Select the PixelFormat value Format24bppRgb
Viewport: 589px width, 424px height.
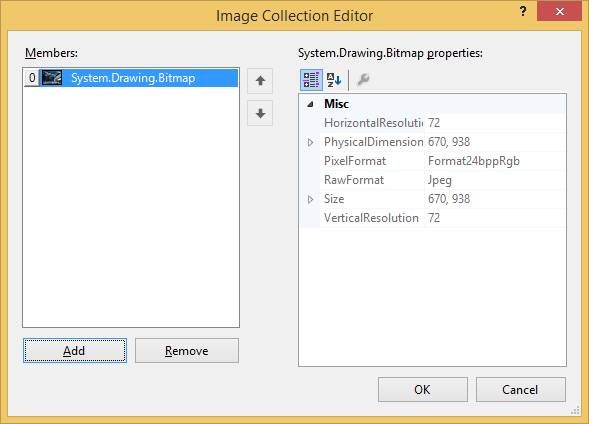pos(474,161)
